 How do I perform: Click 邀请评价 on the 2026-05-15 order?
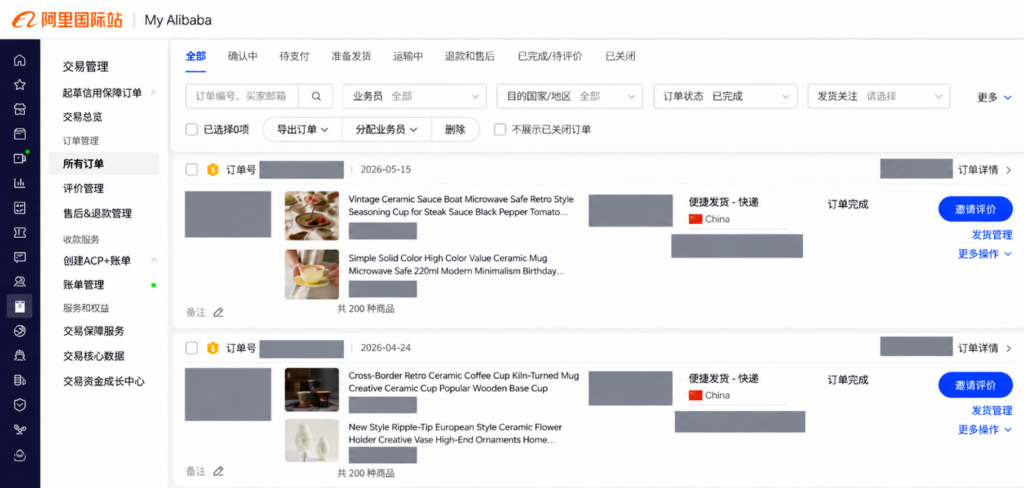pyautogui.click(x=975, y=209)
